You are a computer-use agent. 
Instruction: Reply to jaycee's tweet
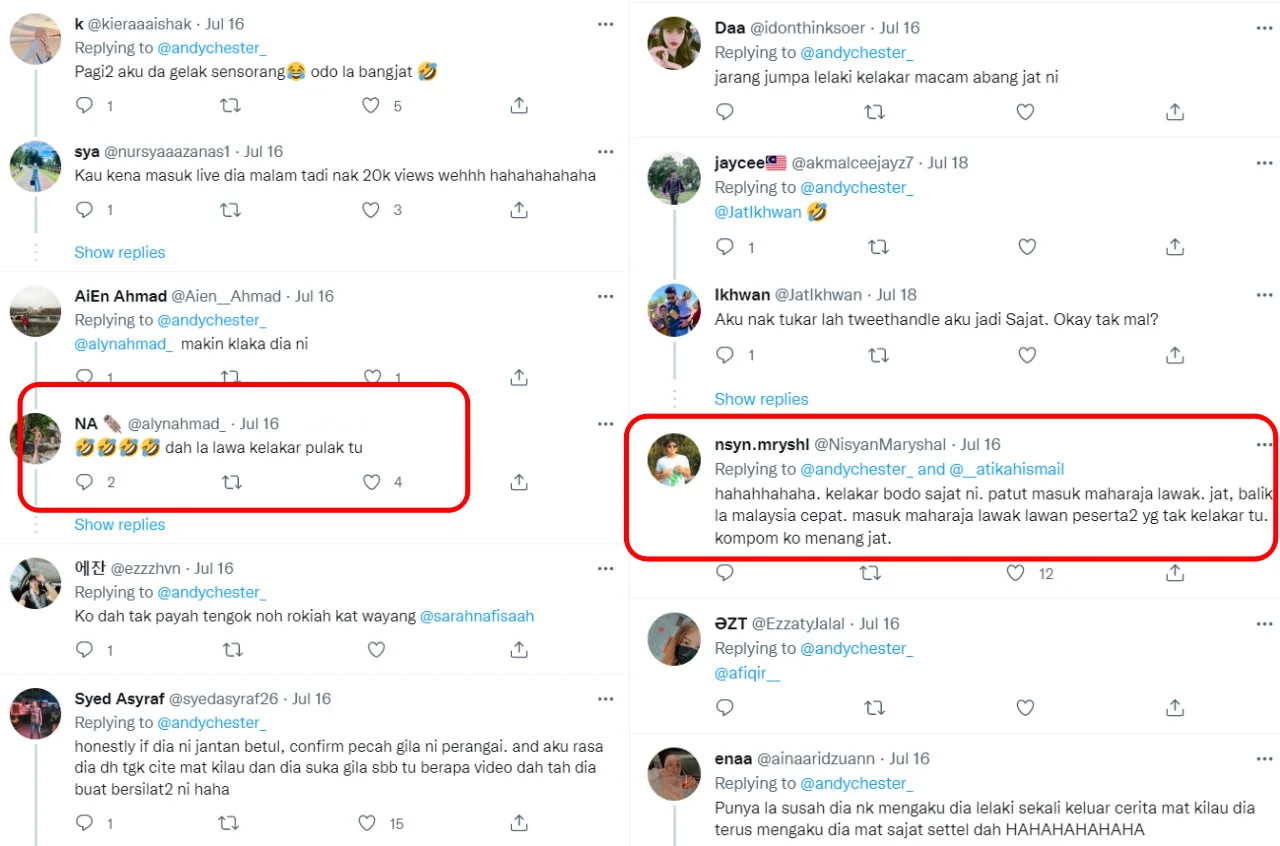tap(725, 246)
